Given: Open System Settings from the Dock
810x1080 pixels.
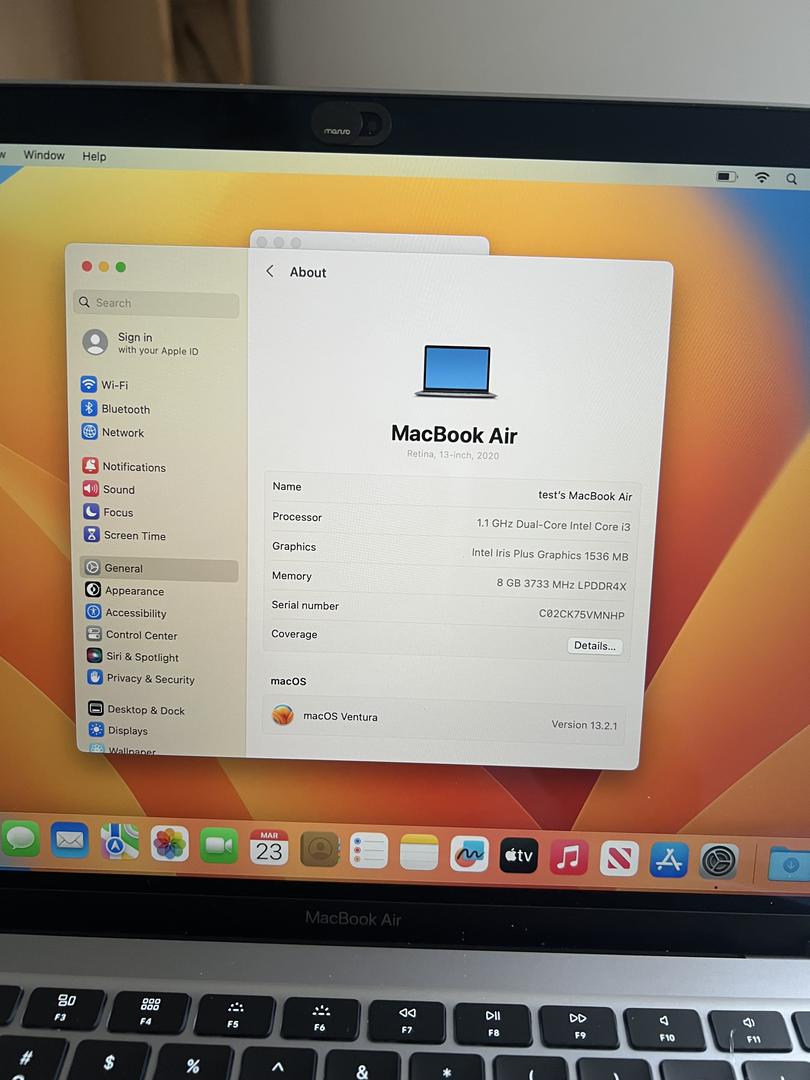Looking at the screenshot, I should pos(719,862).
